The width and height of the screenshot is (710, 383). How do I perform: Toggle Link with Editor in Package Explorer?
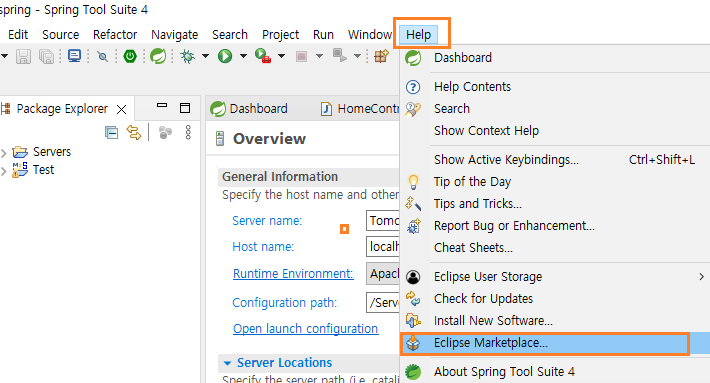[134, 132]
